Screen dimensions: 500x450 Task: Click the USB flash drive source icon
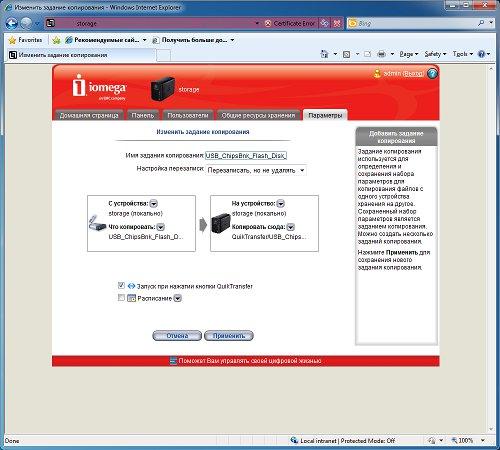[97, 223]
